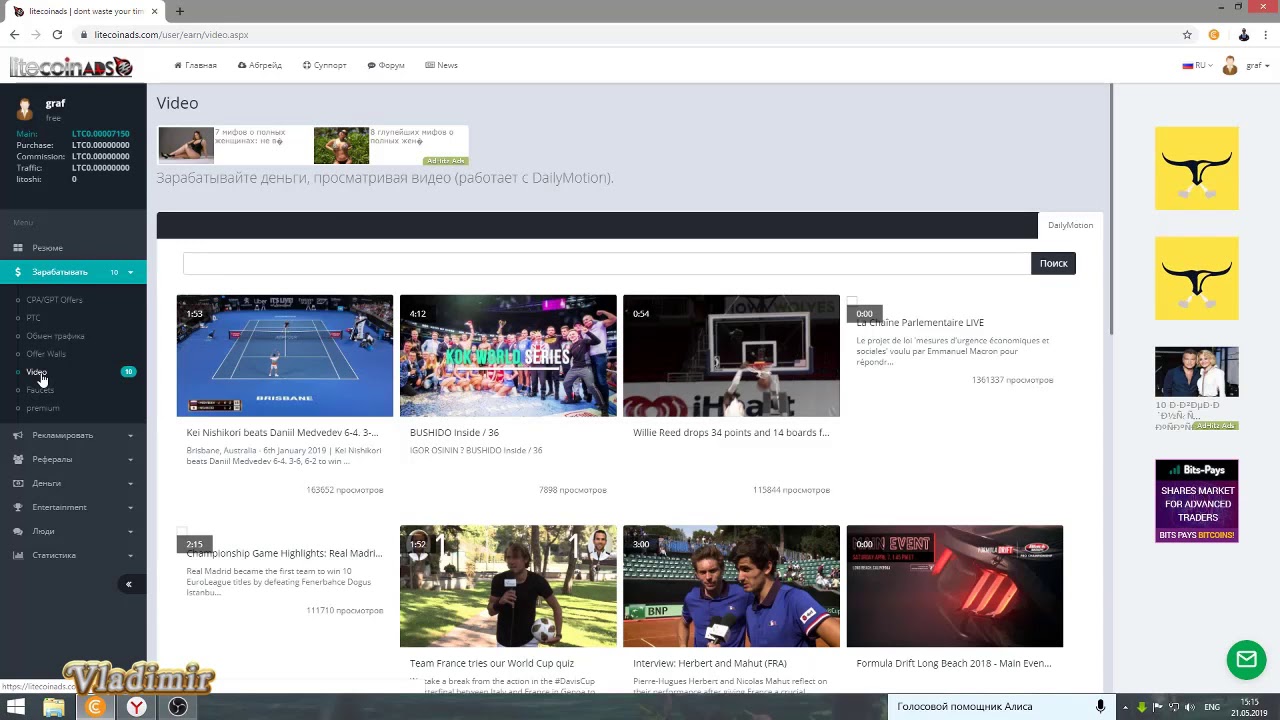Viewport: 1280px width, 720px height.
Task: Select the DailyMotion tab
Action: point(1070,225)
